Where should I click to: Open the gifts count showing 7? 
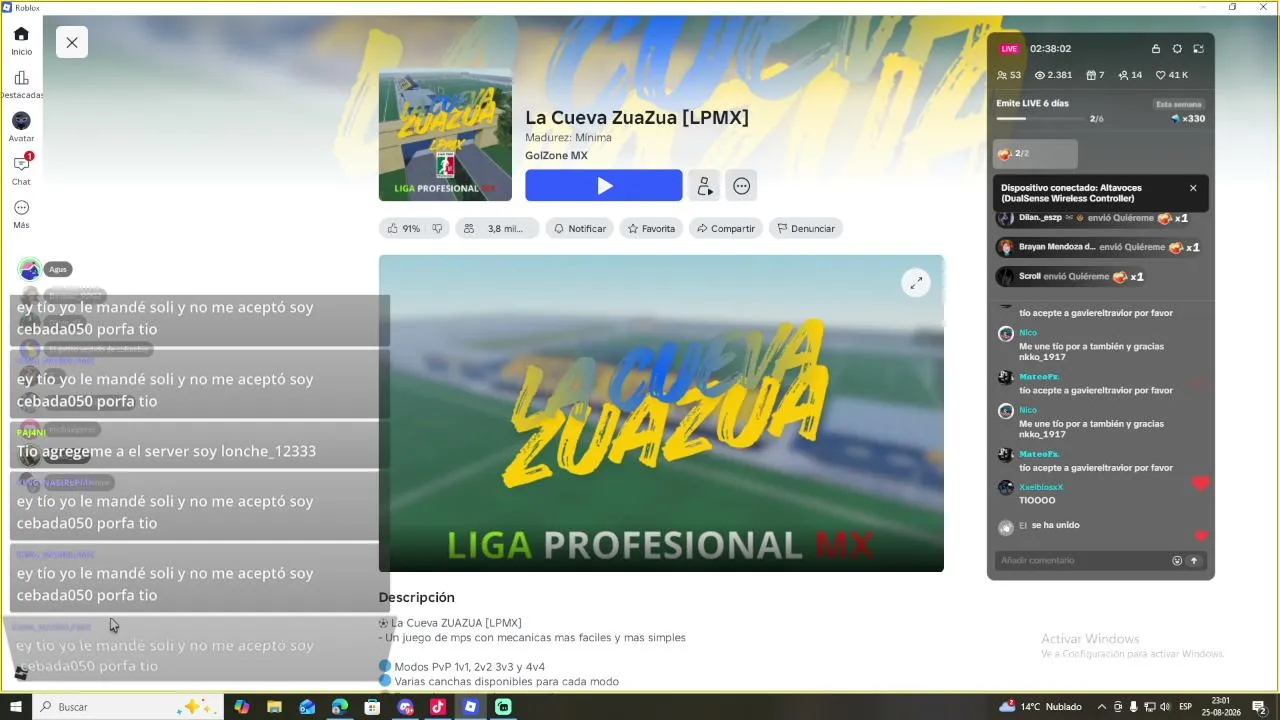tap(1095, 75)
